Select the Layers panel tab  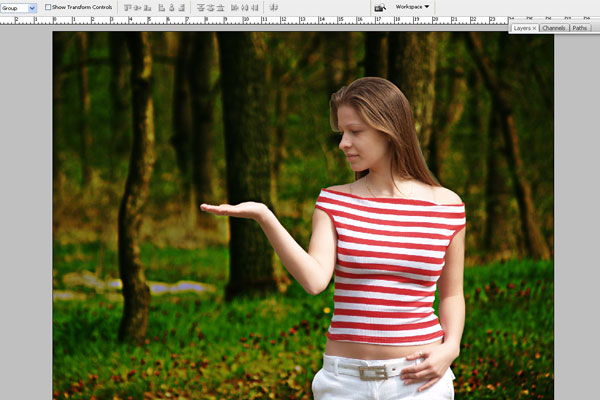coord(524,28)
